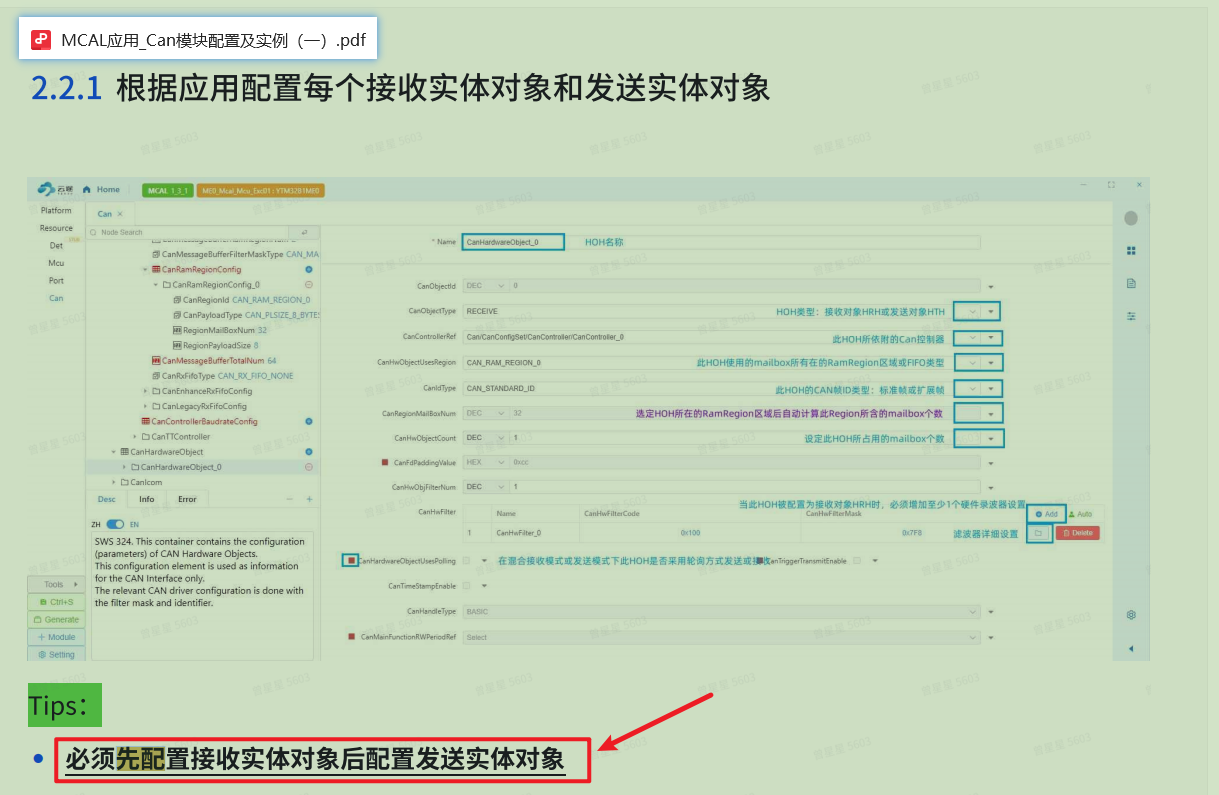Select Det module in left sidebar
1219x795 pixels.
click(56, 245)
